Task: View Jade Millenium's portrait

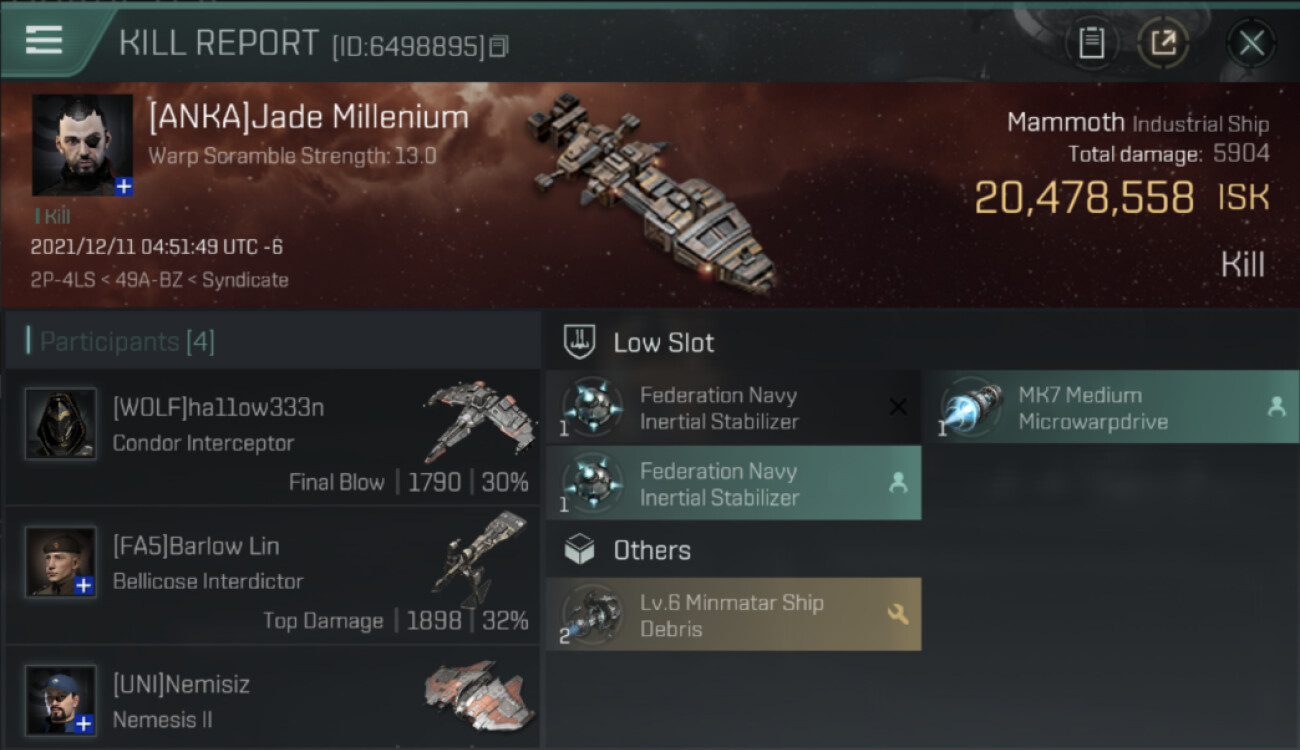Action: click(x=82, y=145)
